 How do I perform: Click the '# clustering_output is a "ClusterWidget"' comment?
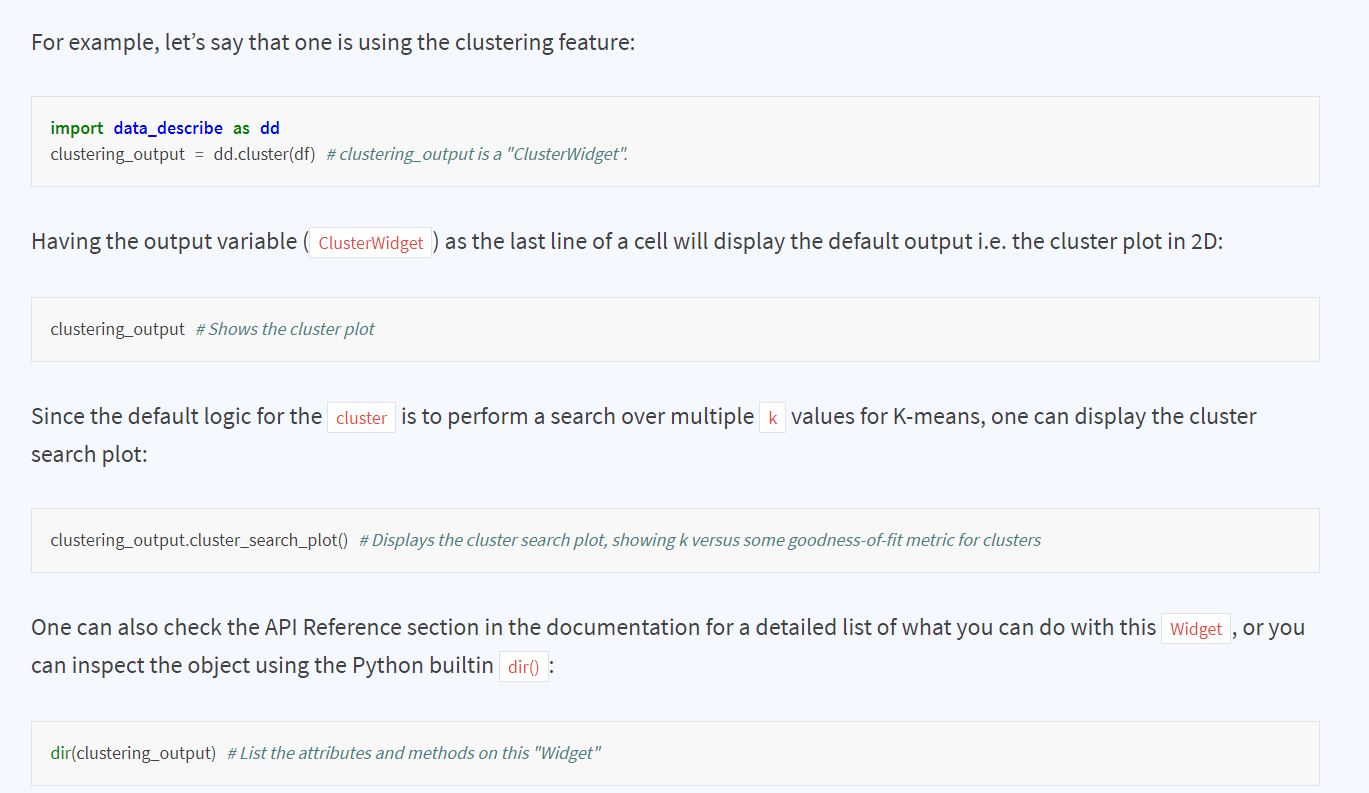click(x=477, y=154)
